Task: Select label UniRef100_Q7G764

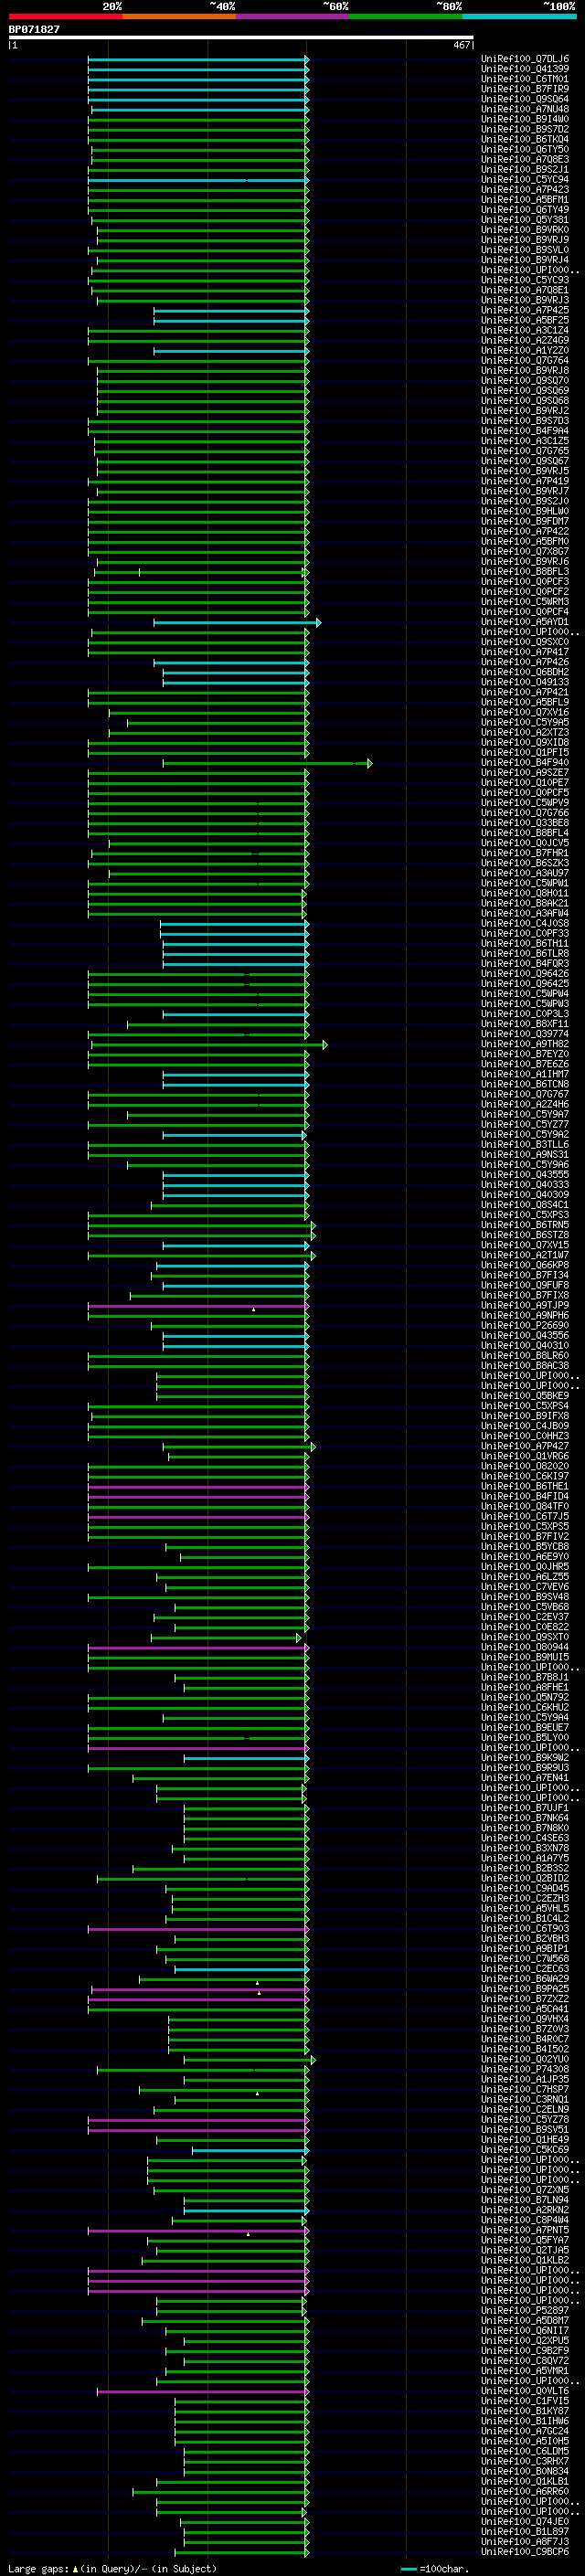Action: pos(525,361)
